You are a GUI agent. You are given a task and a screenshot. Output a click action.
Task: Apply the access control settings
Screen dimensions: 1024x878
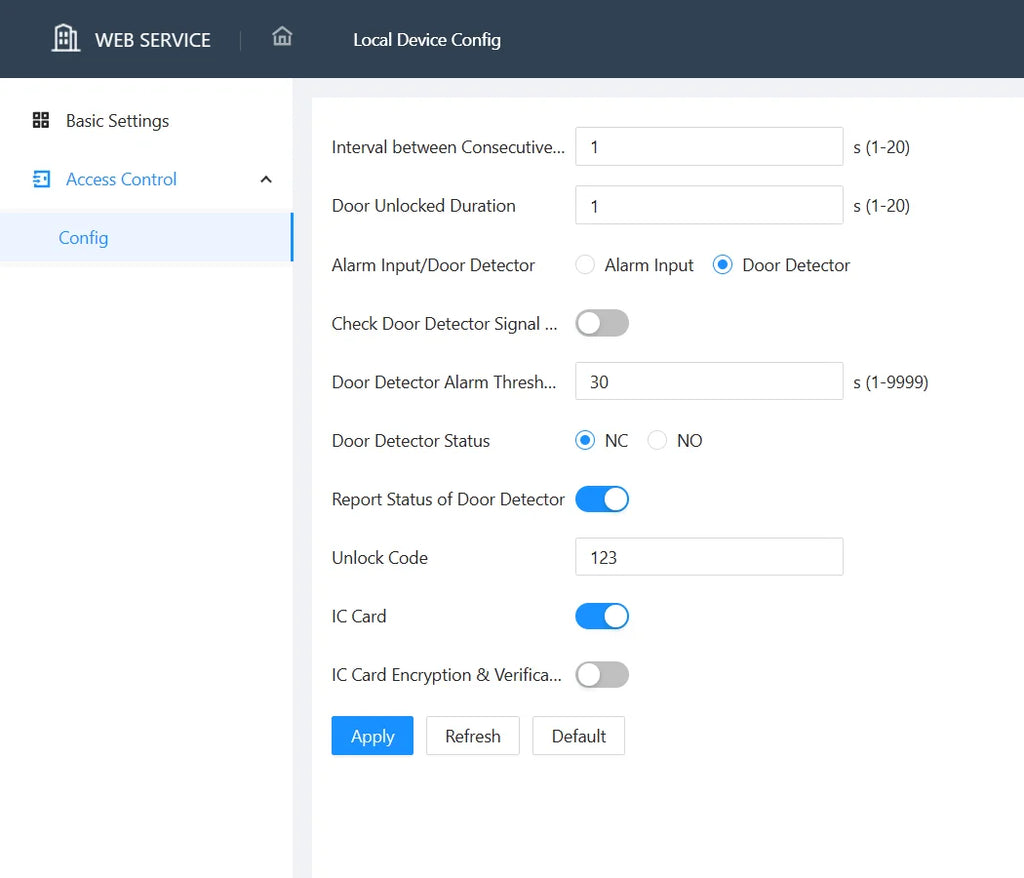(372, 736)
